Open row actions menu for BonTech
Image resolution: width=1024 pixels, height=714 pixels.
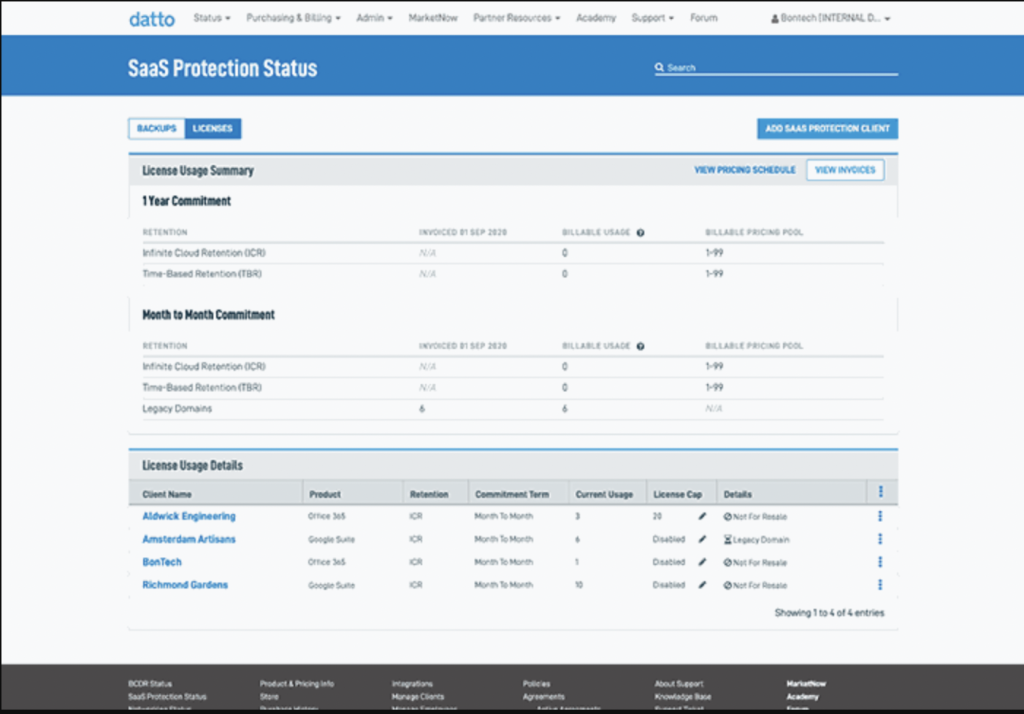[x=880, y=562]
